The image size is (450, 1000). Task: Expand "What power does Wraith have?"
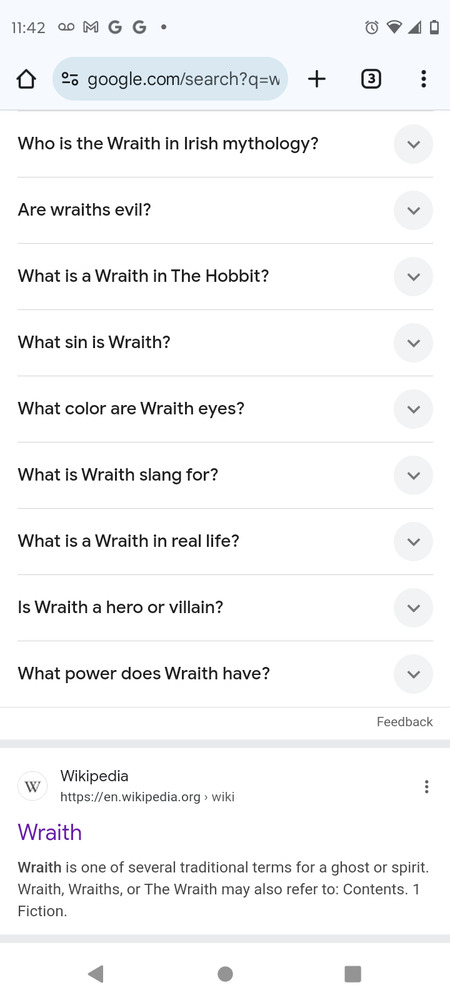[225, 674]
